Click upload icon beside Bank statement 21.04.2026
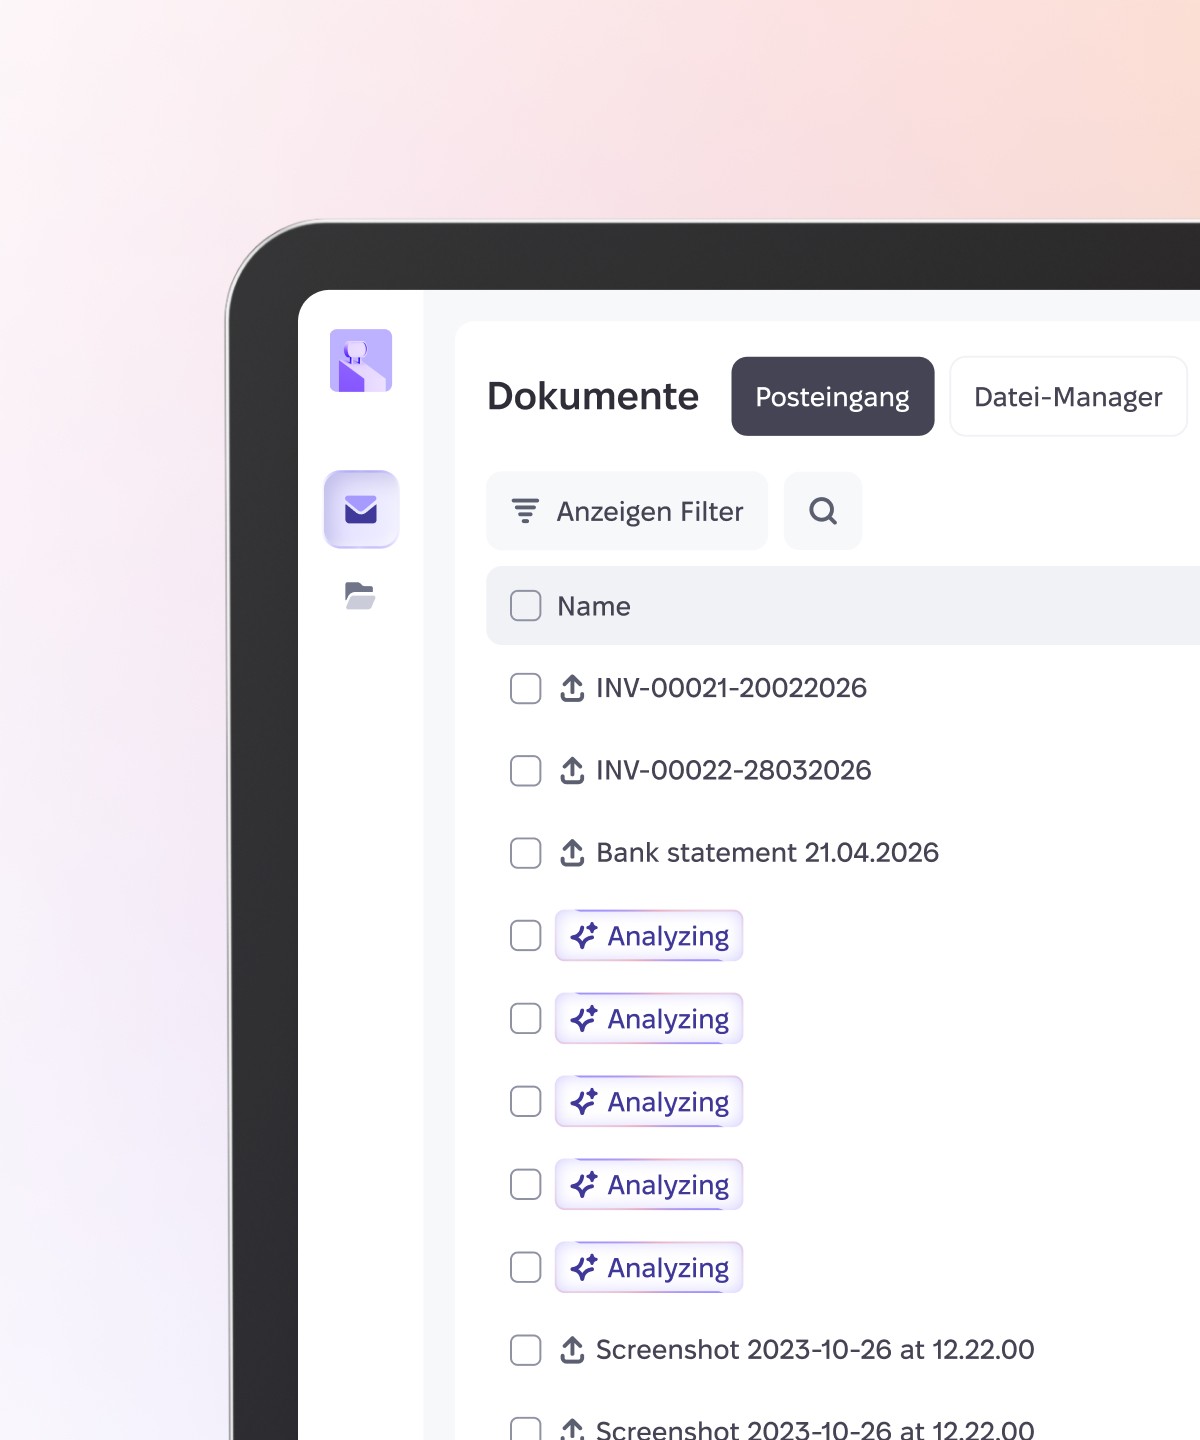1200x1440 pixels. [572, 853]
